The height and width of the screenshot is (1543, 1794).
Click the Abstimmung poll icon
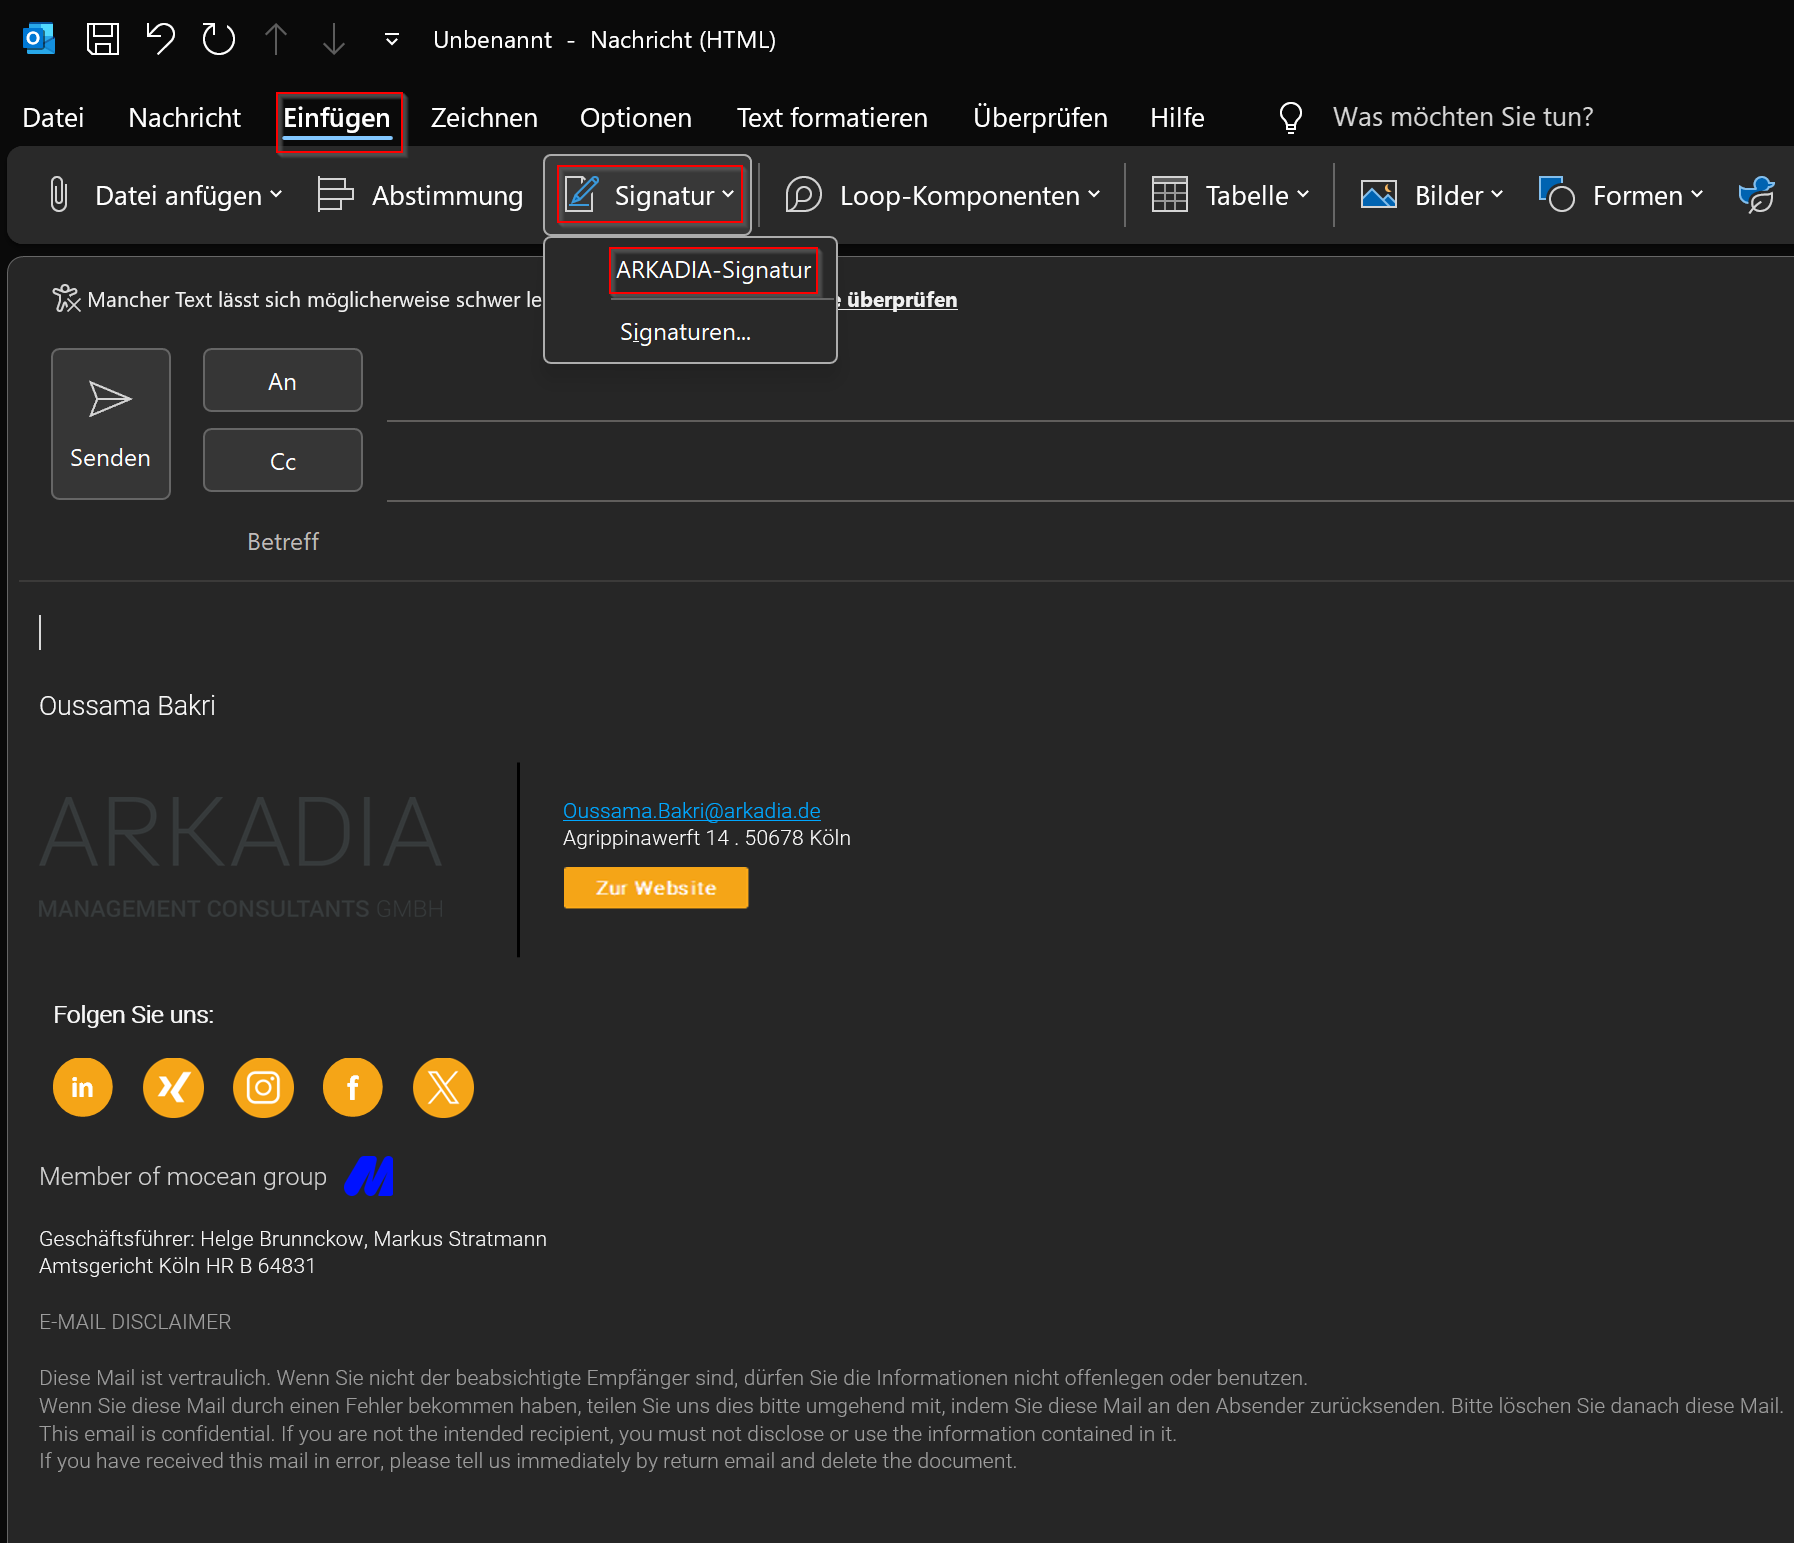[x=335, y=195]
